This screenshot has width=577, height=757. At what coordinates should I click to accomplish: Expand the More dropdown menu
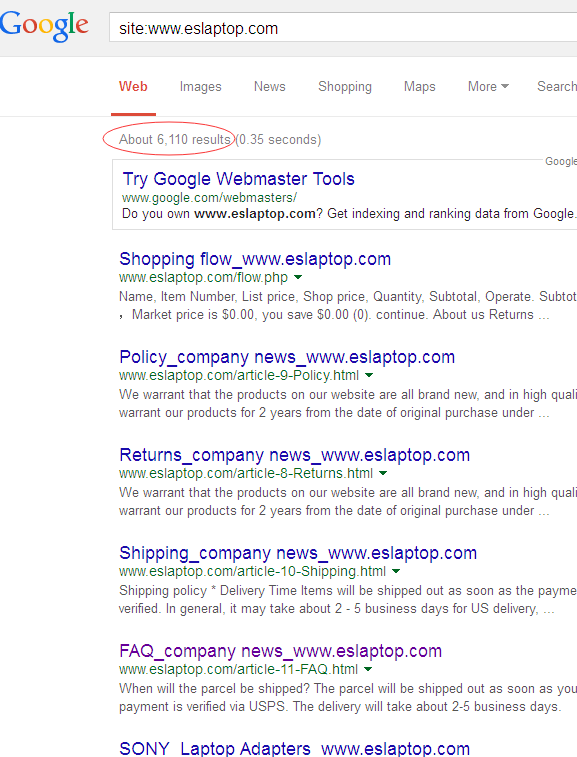point(488,86)
